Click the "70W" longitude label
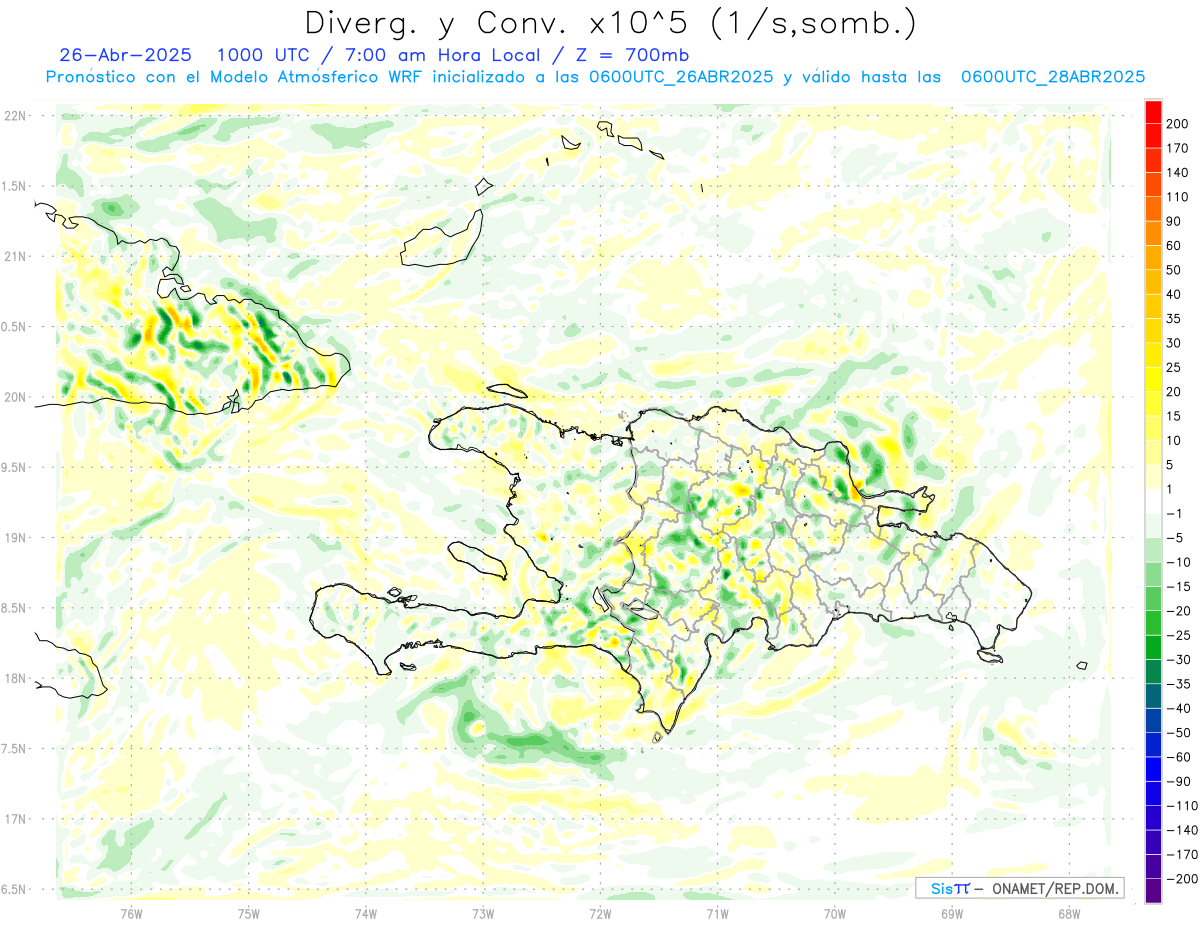Viewport: 1200px width, 927px height. coord(835,914)
